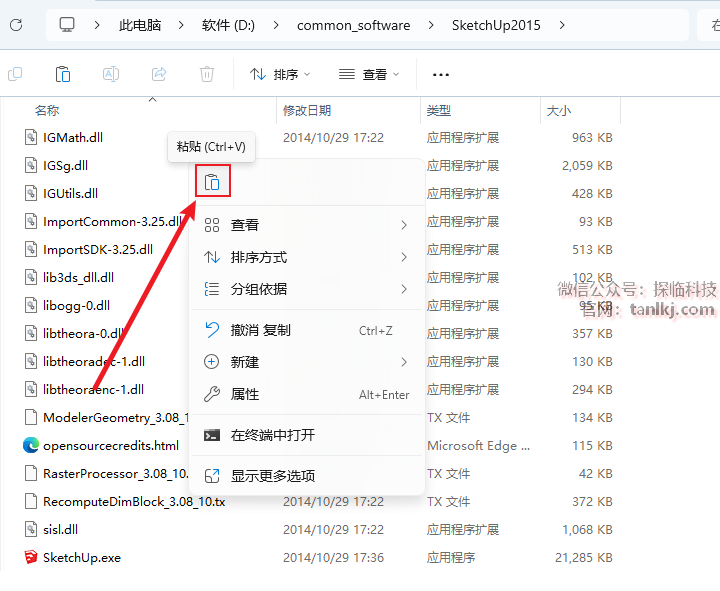The image size is (720, 591).
Task: Click the delete trash icon in toolbar
Action: click(x=207, y=74)
